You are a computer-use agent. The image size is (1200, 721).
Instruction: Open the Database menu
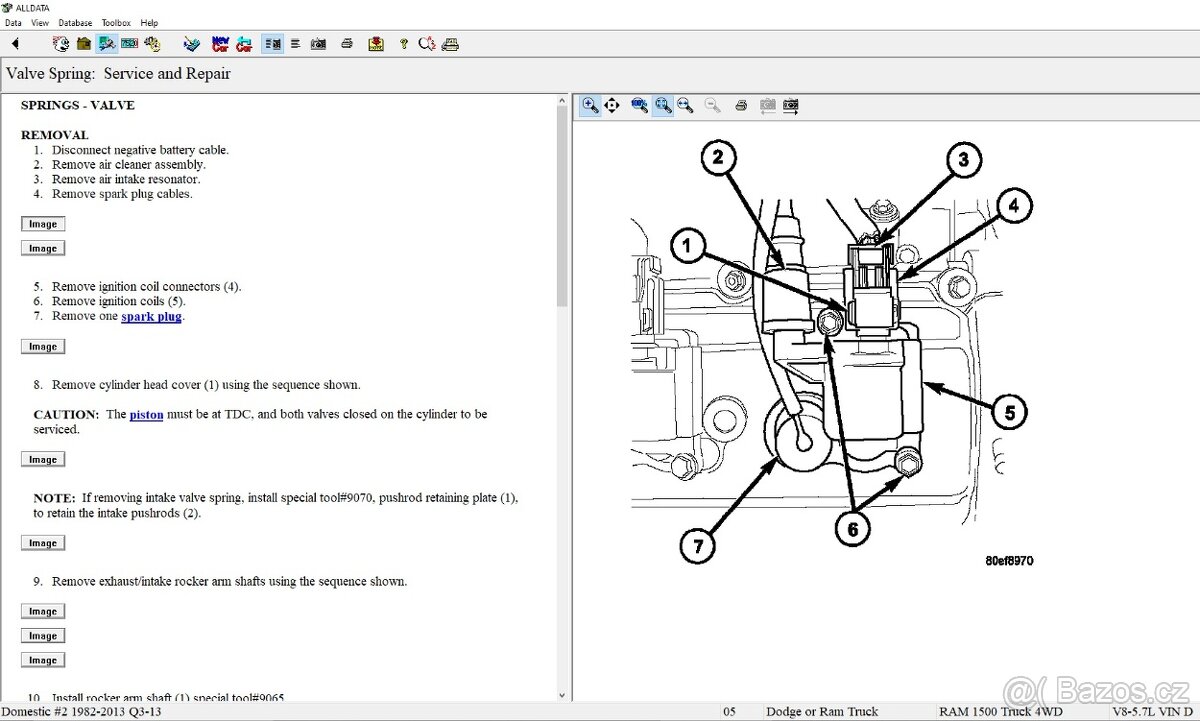(x=74, y=22)
